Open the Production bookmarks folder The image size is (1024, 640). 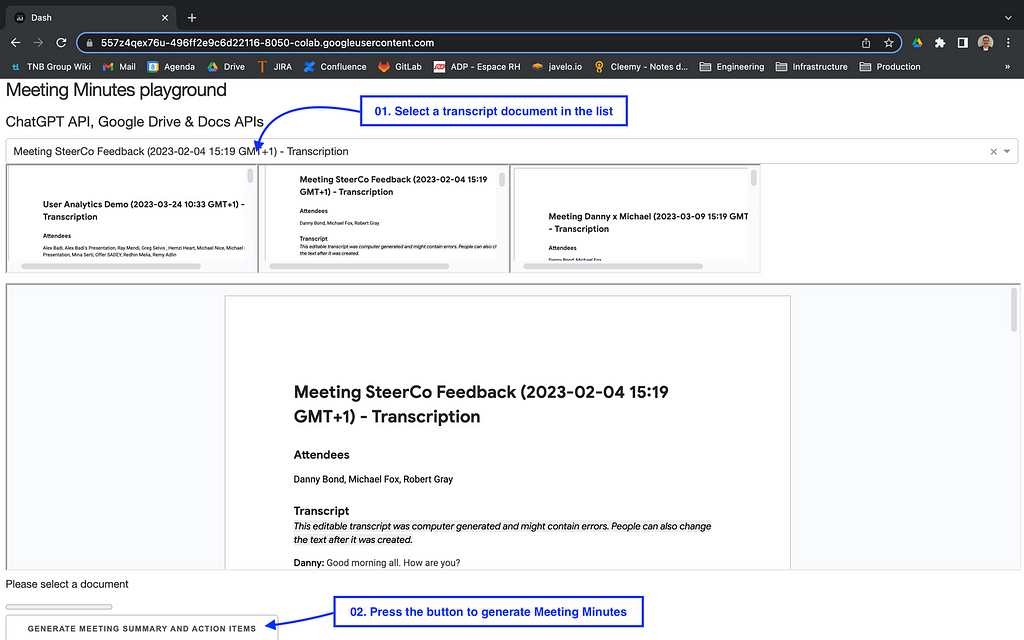pyautogui.click(x=890, y=67)
